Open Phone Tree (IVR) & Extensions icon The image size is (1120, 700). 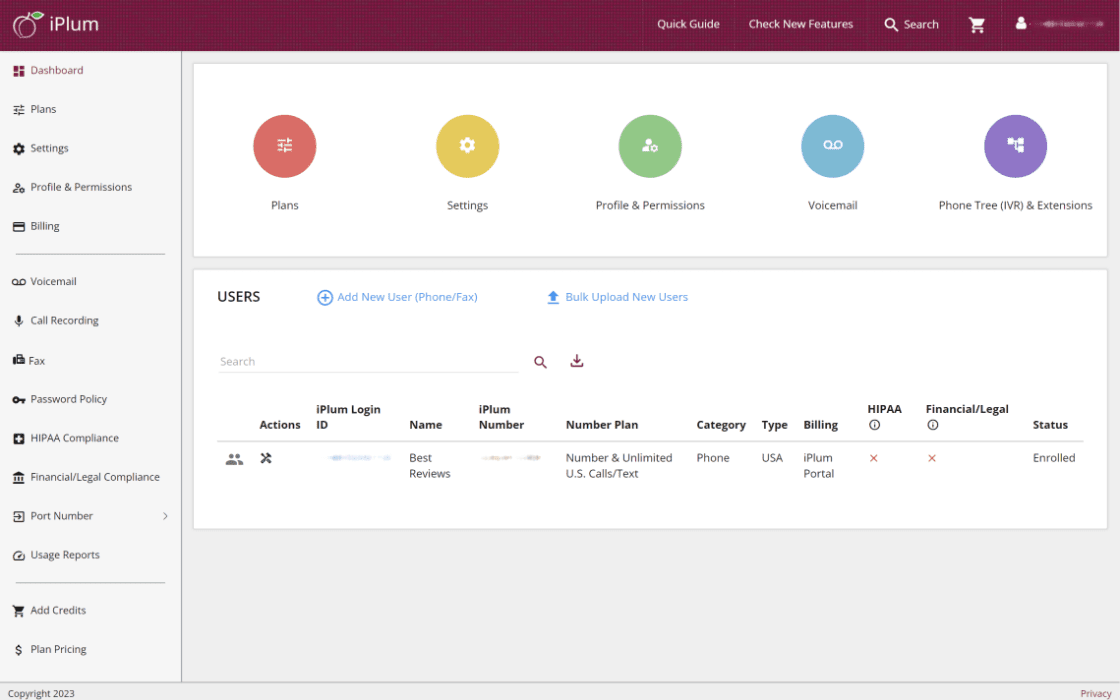tap(1015, 146)
